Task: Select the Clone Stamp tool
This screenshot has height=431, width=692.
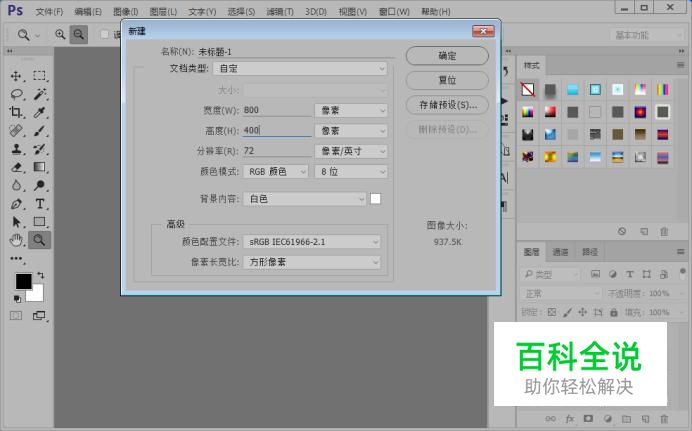Action: 16,149
